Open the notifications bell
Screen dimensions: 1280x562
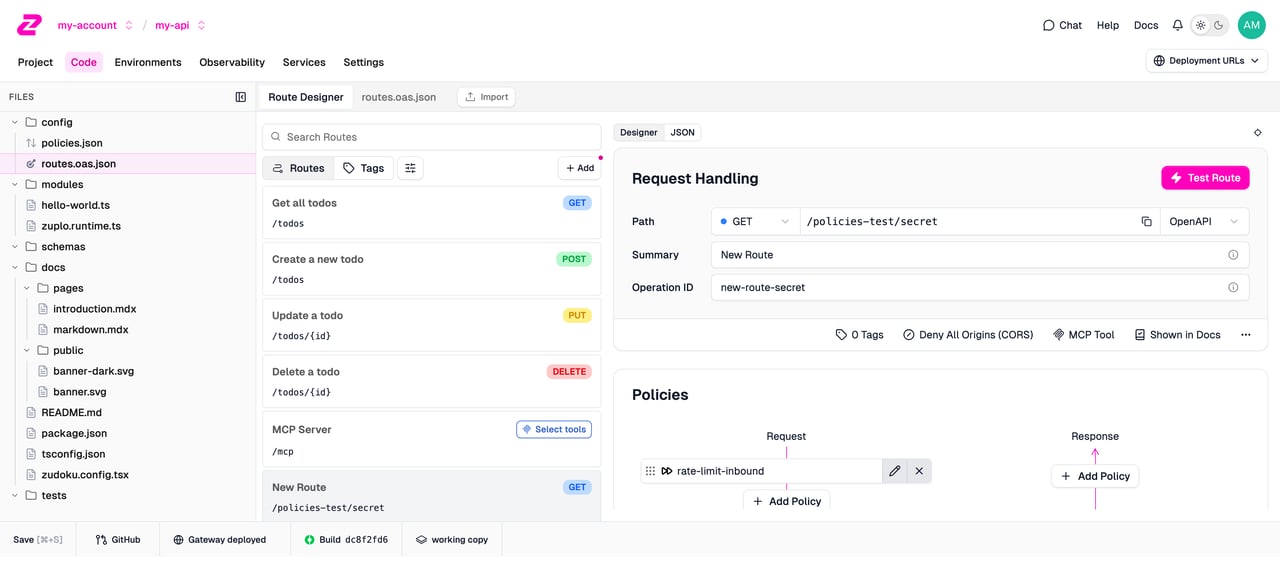[x=1177, y=25]
